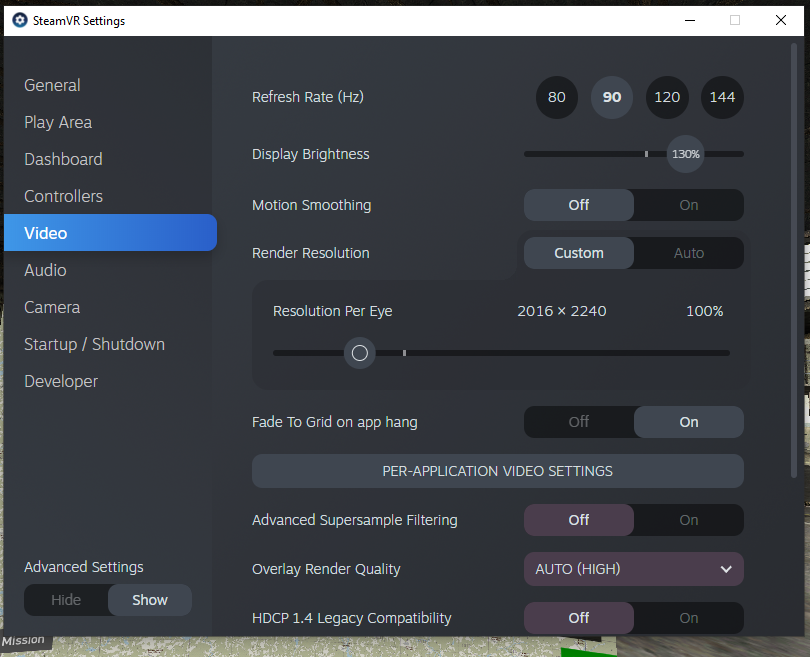Click the 100% resolution percentage value
810x657 pixels.
[705, 311]
